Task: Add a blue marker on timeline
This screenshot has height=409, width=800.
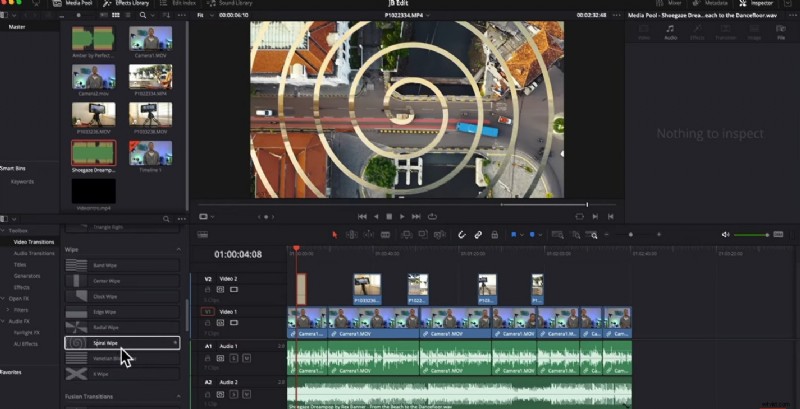Action: [532, 235]
